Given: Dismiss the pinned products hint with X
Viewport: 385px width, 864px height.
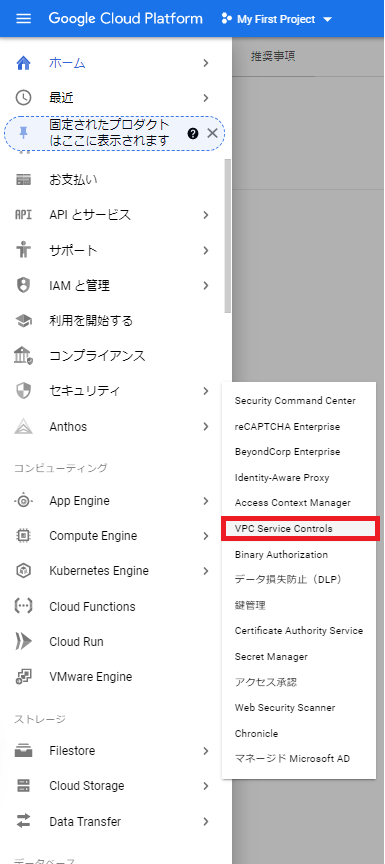Looking at the screenshot, I should pyautogui.click(x=212, y=133).
